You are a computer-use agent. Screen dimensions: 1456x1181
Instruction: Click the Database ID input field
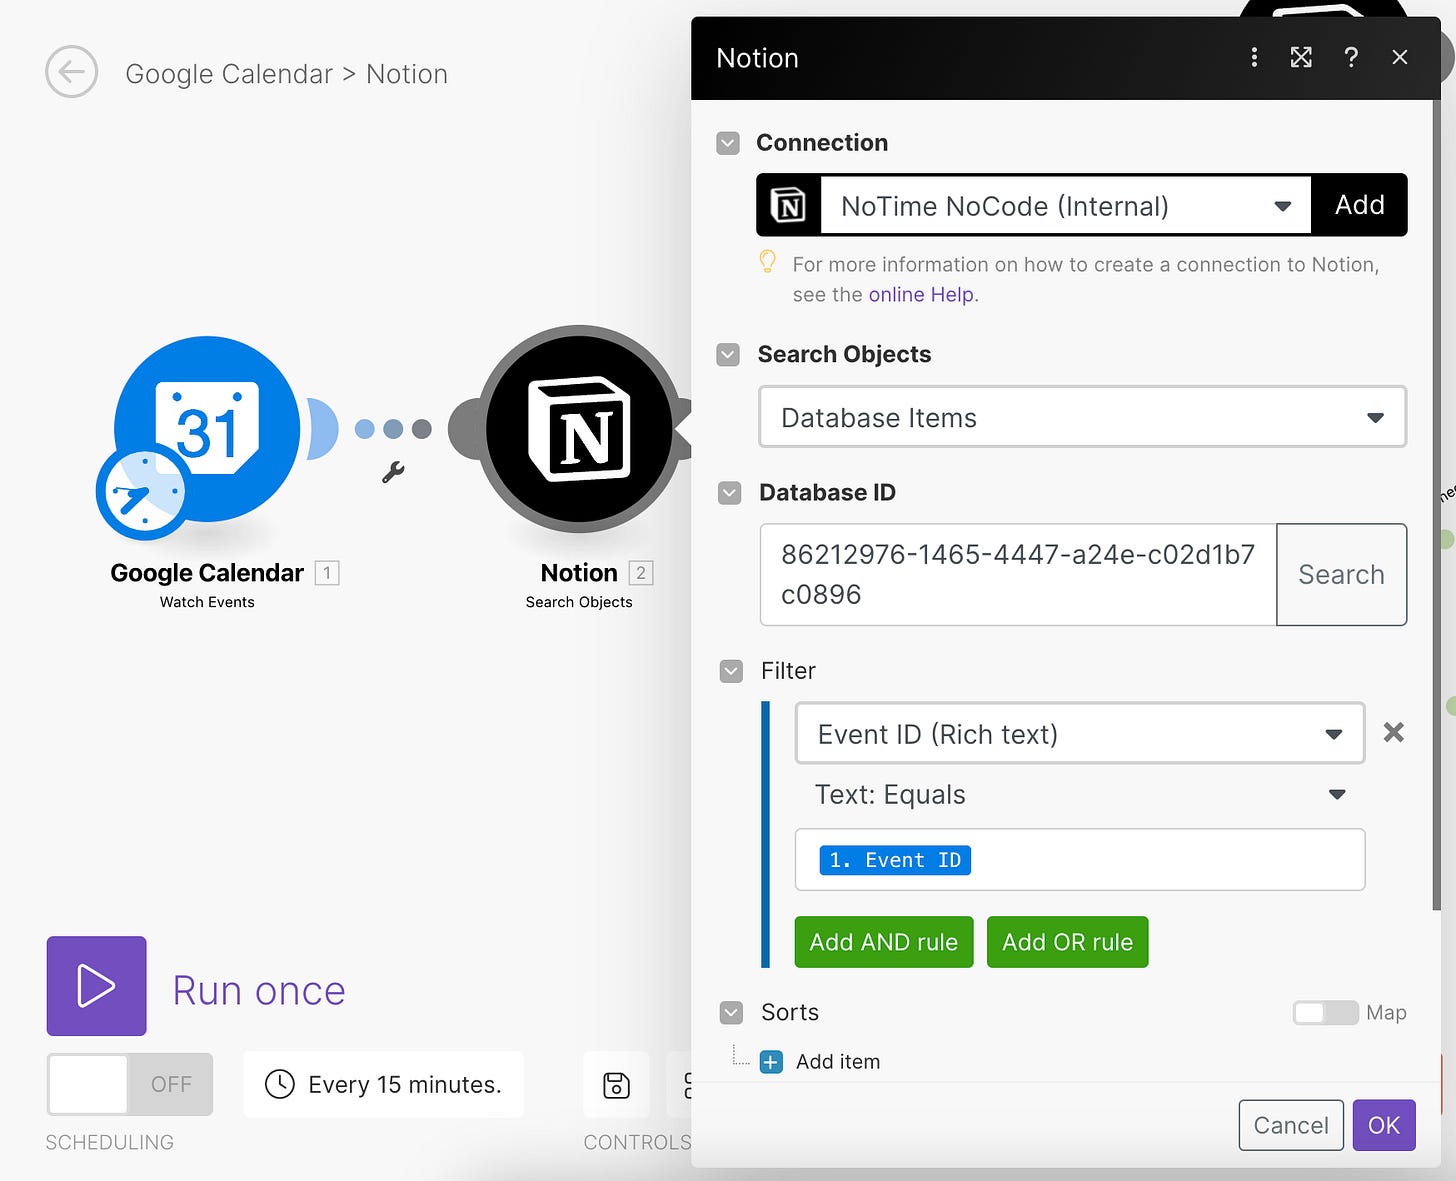coord(1018,575)
